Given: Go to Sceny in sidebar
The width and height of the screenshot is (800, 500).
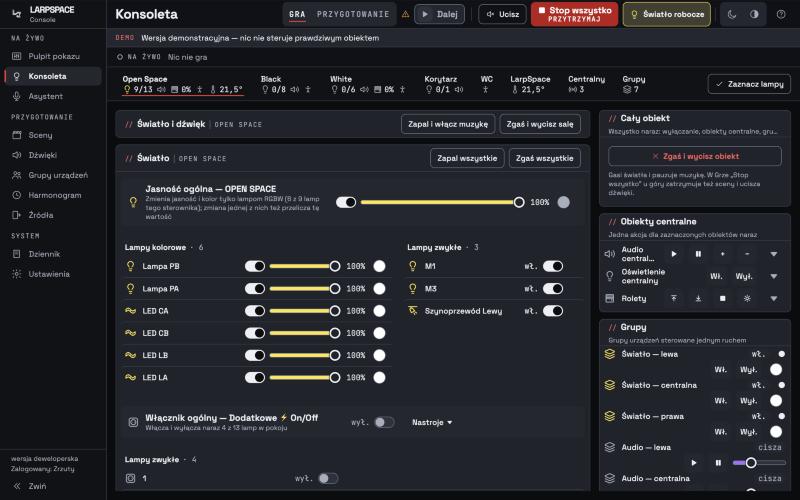Looking at the screenshot, I should (x=53, y=135).
